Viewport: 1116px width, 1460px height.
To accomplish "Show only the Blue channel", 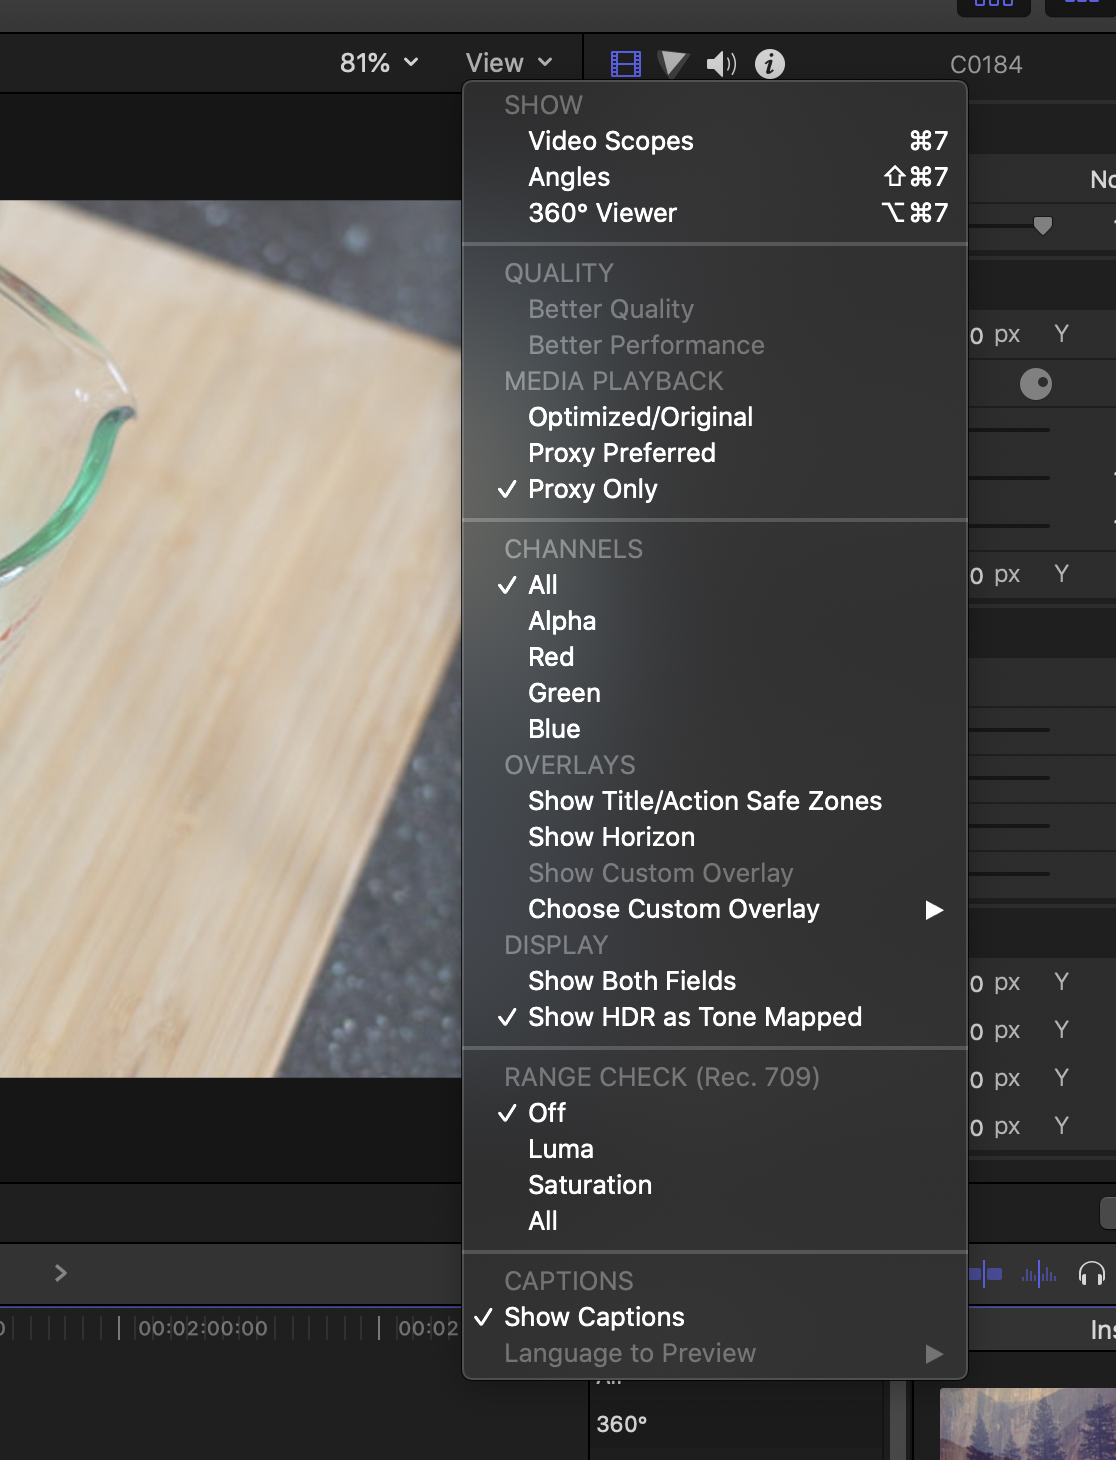I will (715, 729).
